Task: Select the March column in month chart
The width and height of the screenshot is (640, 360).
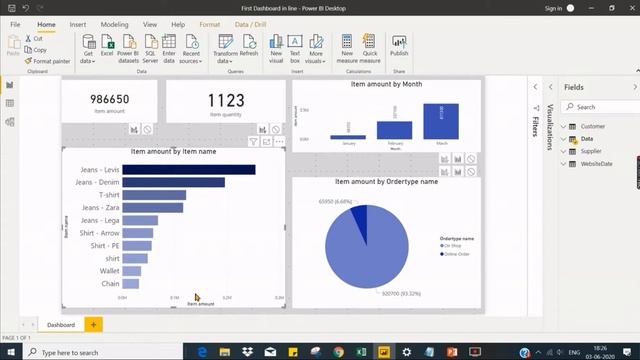Action: (441, 121)
